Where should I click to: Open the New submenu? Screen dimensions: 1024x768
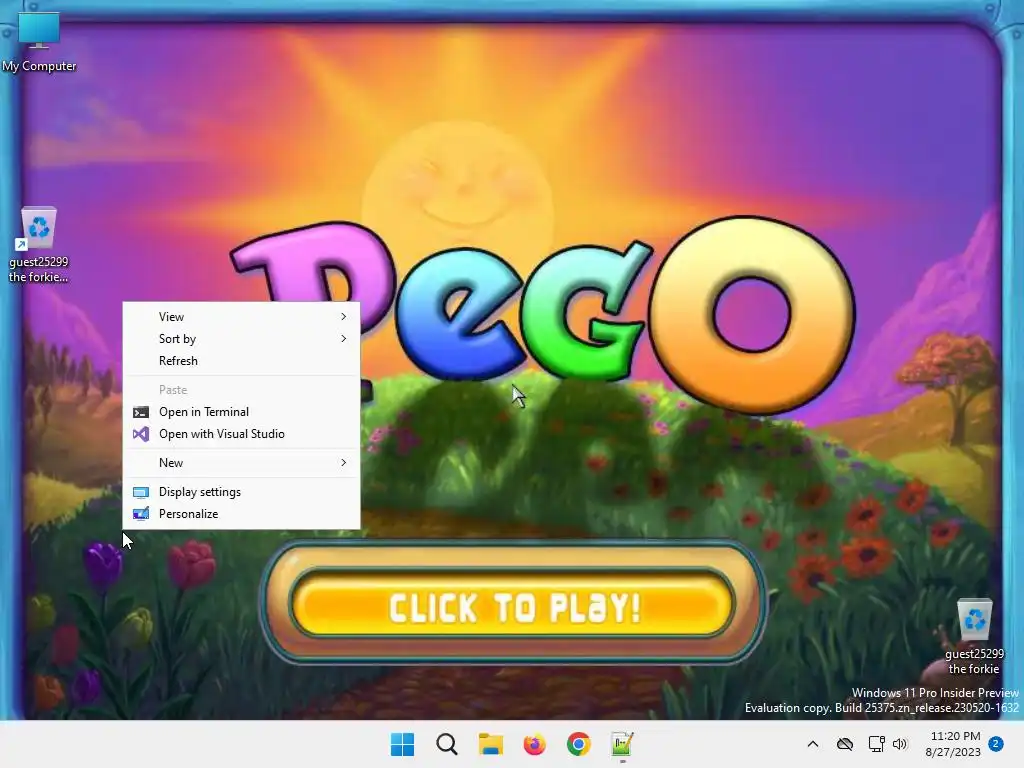pyautogui.click(x=242, y=463)
